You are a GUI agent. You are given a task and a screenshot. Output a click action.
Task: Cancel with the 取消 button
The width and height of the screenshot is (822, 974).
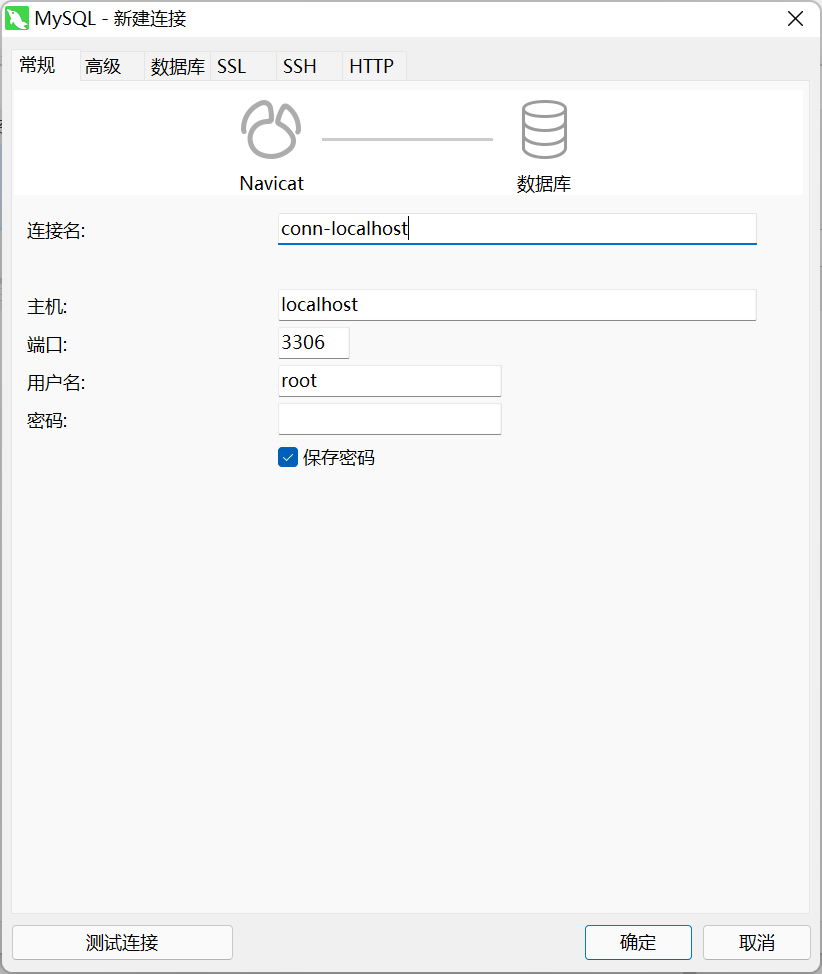pos(757,942)
